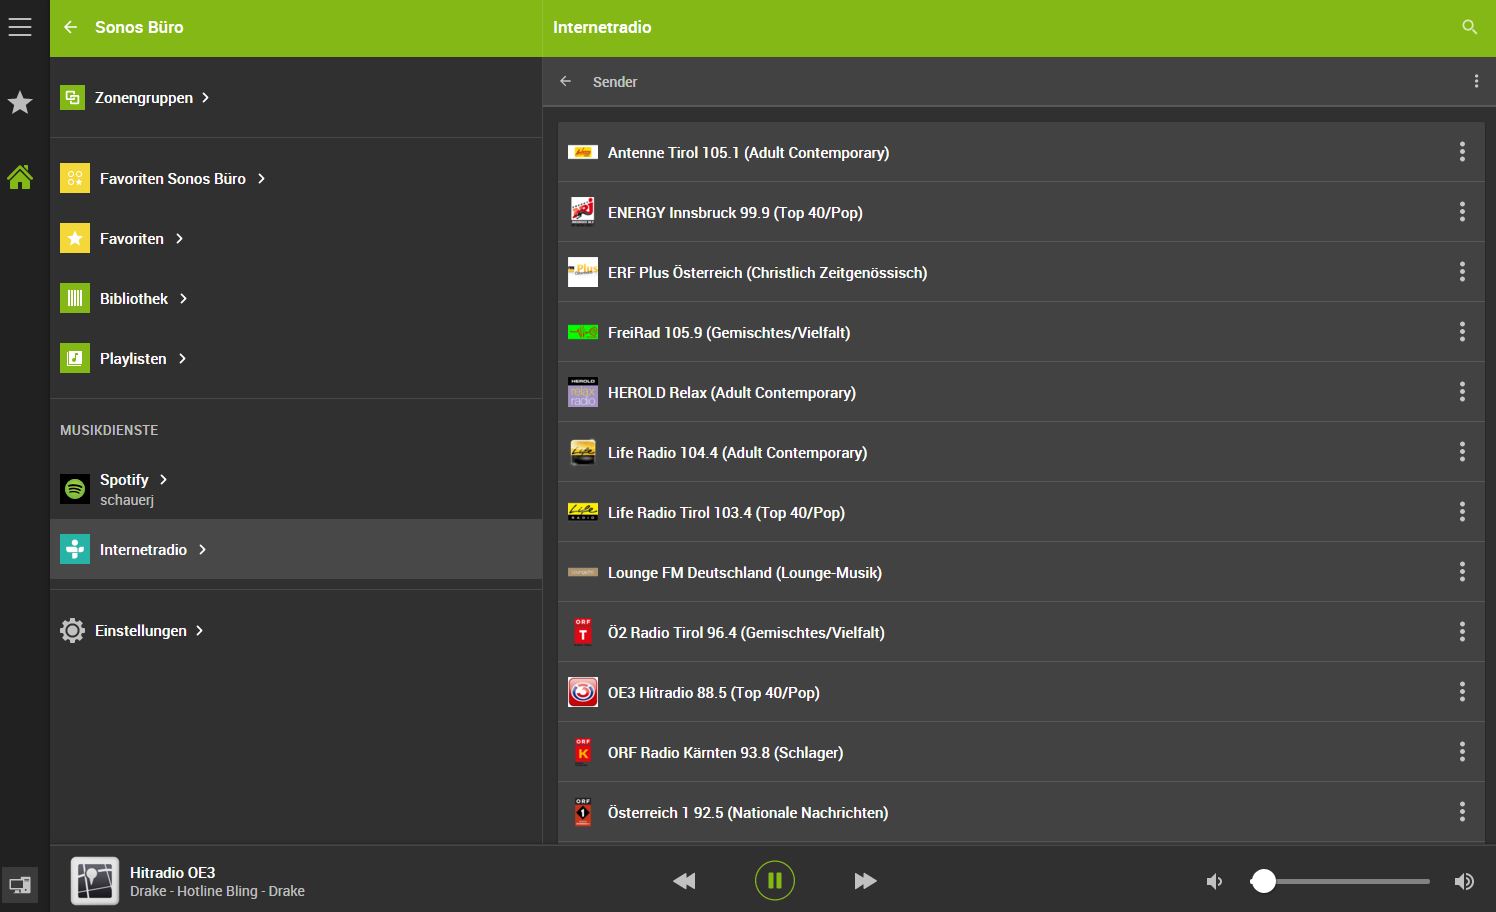Open the hamburger menu

(x=20, y=27)
